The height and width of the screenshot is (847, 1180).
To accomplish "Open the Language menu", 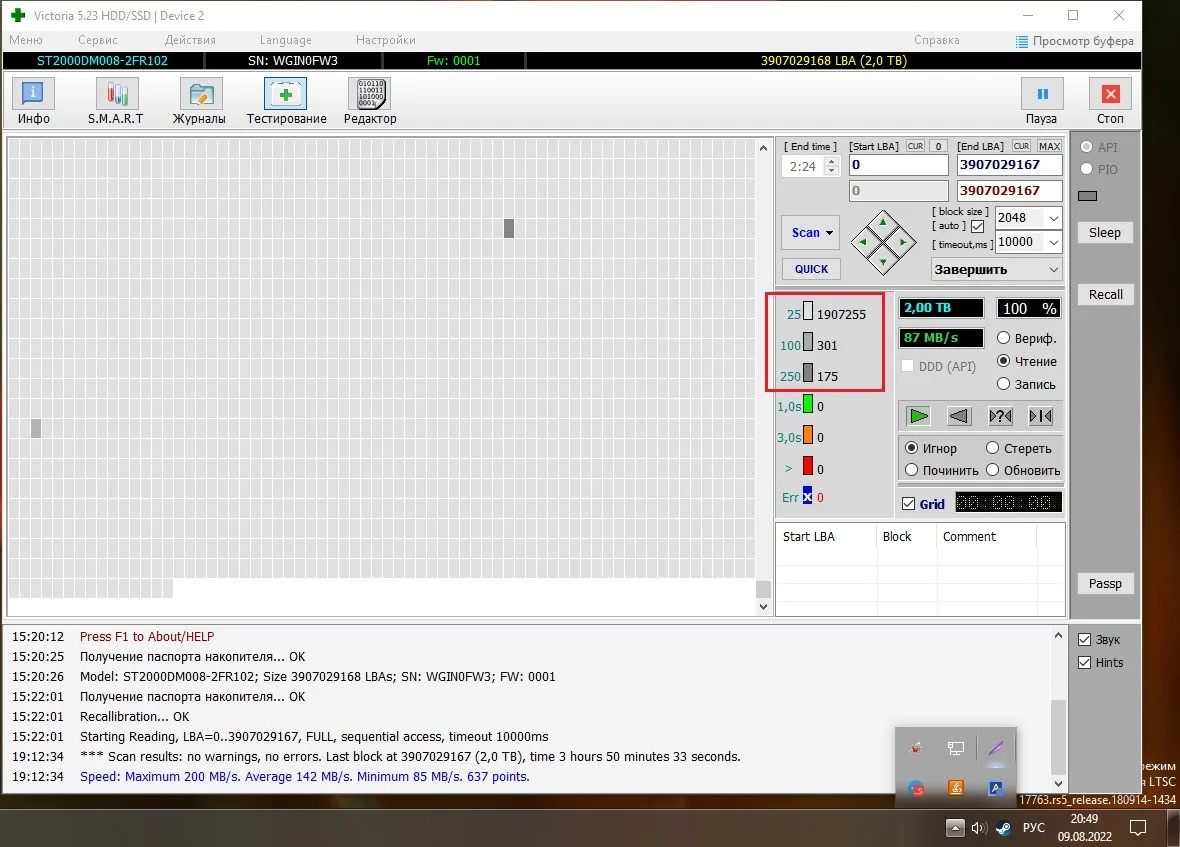I will (x=285, y=40).
